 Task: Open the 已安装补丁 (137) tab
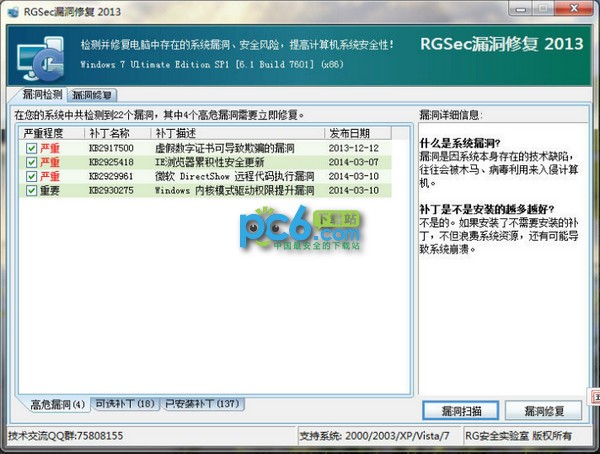202,404
